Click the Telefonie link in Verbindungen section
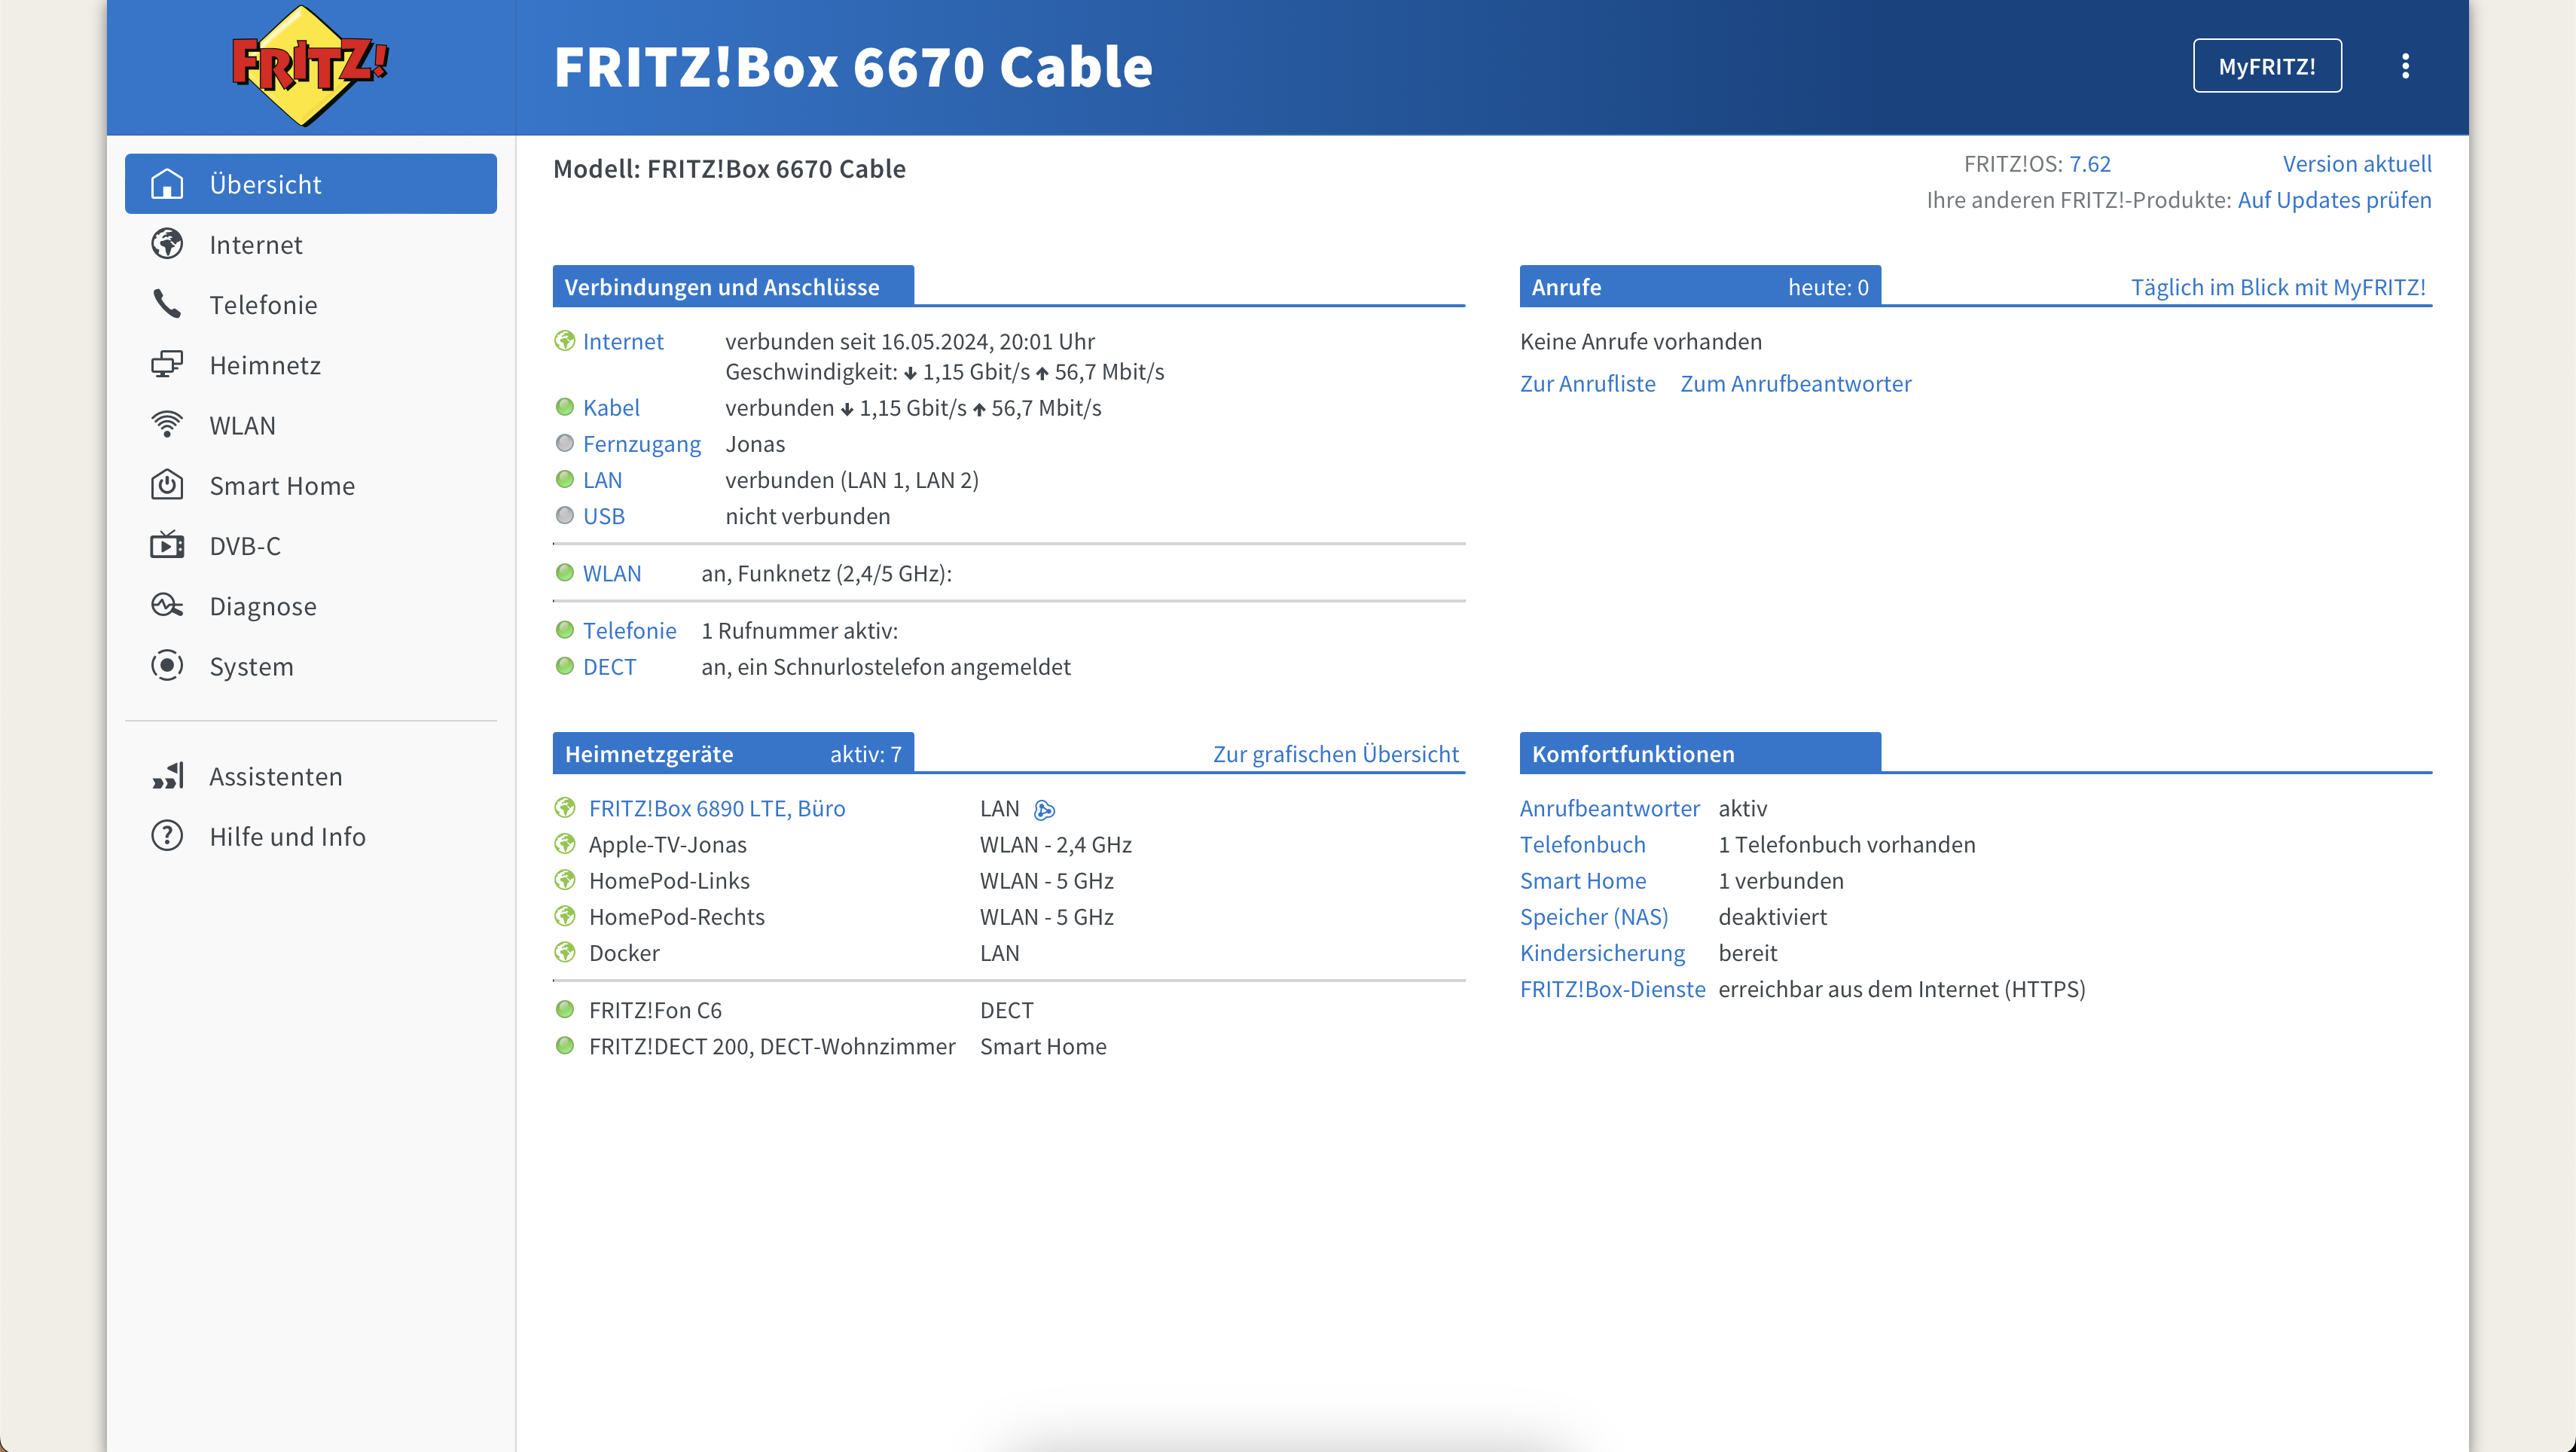Viewport: 2576px width, 1452px height. coord(629,630)
